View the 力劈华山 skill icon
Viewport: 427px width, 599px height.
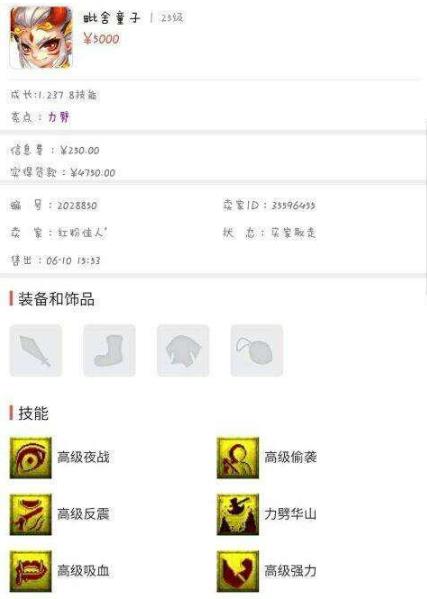(238, 514)
